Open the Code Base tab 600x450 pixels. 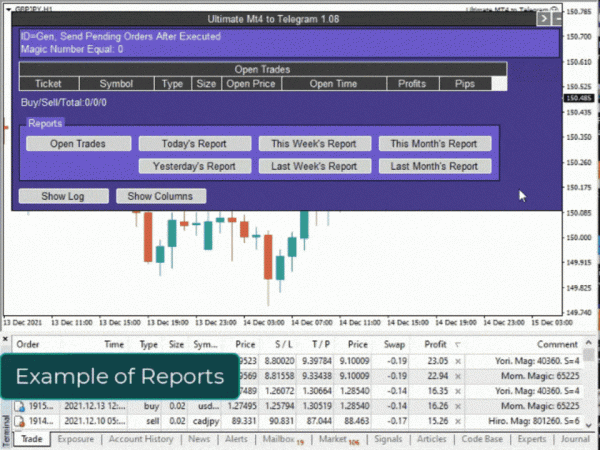tap(482, 439)
